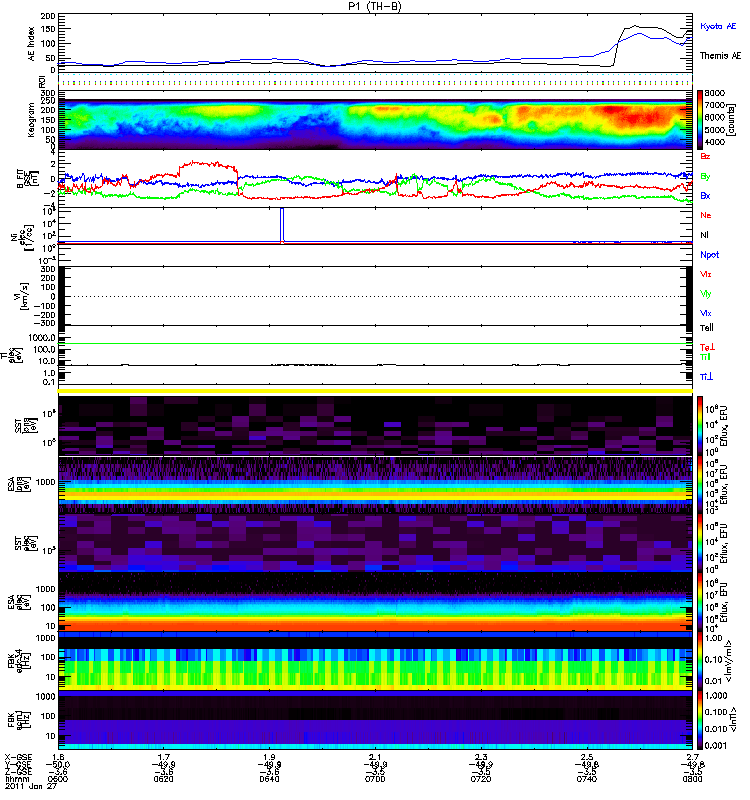Click the 0700 time tick label
Viewport: 750px width, 800px height.
pos(376,780)
